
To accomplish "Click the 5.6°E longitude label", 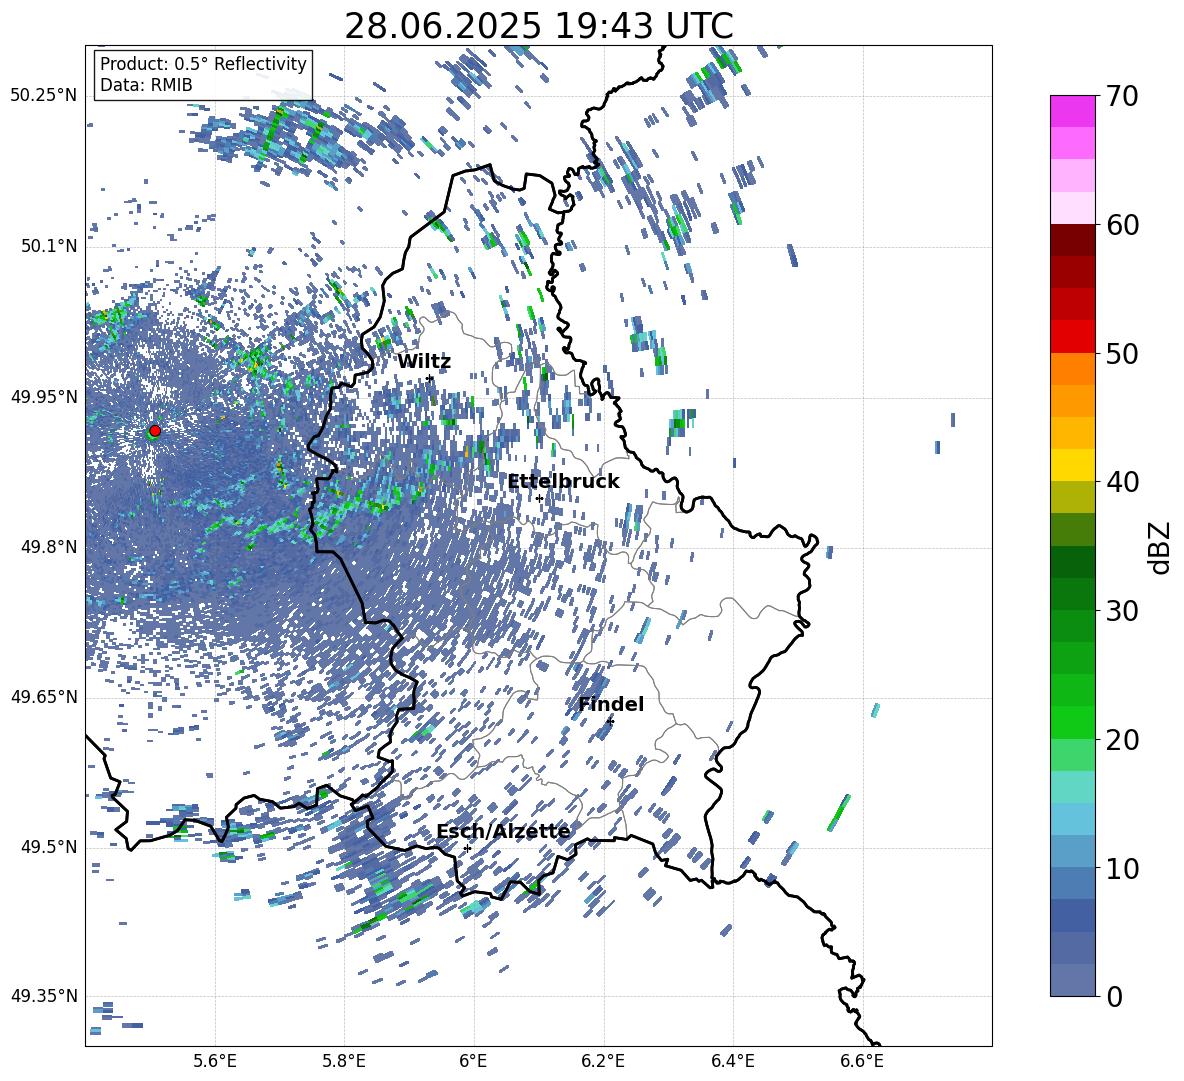I will [x=215, y=1061].
